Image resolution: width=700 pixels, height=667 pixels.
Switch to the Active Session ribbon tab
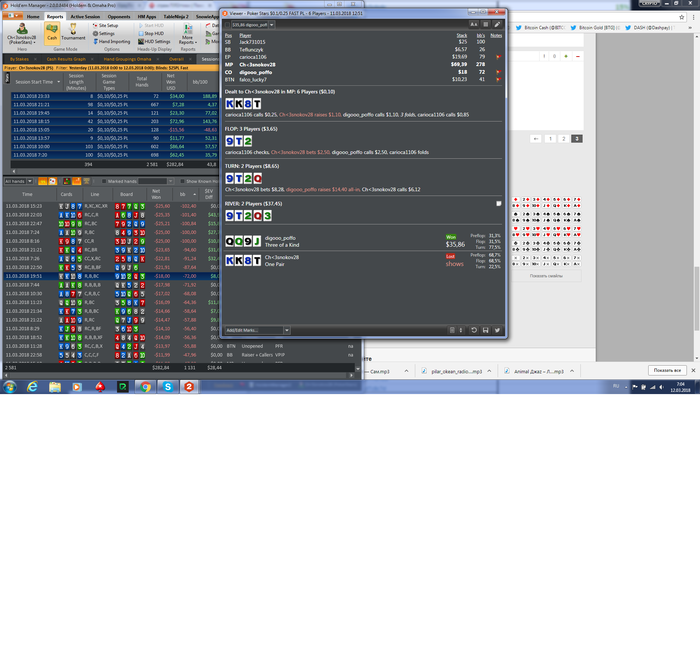coord(85,17)
